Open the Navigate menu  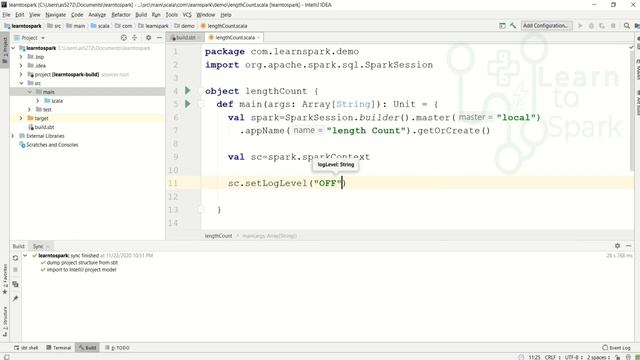tap(56, 15)
